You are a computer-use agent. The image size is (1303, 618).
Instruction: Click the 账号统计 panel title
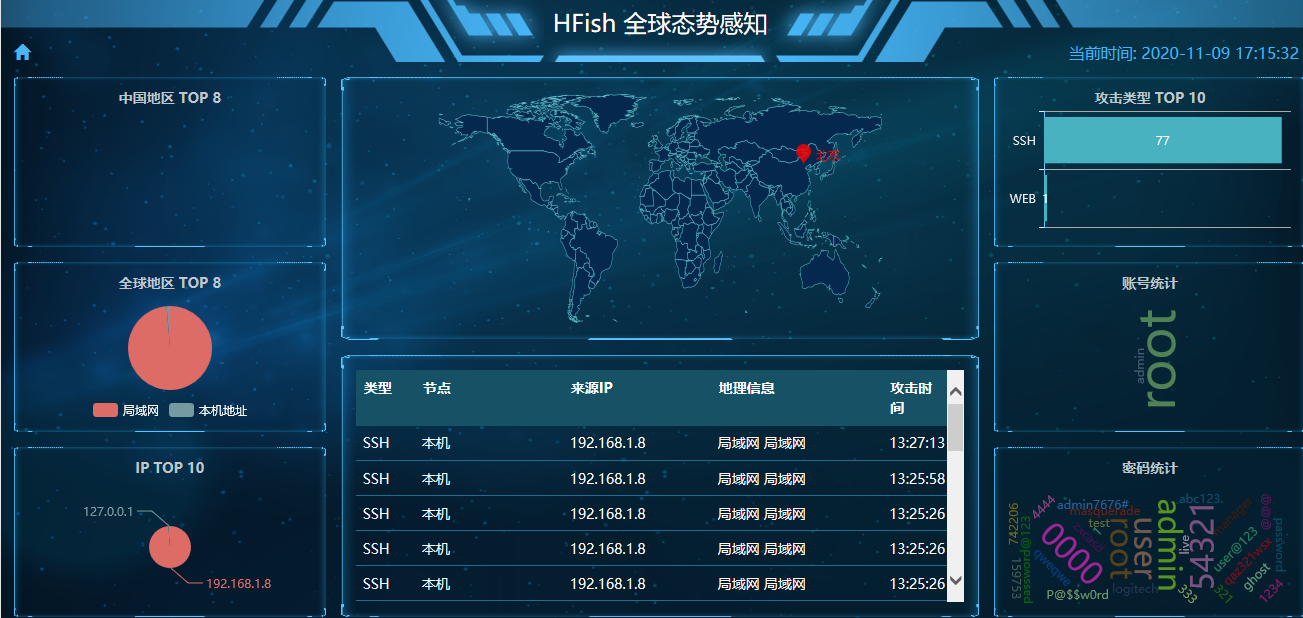1150,283
